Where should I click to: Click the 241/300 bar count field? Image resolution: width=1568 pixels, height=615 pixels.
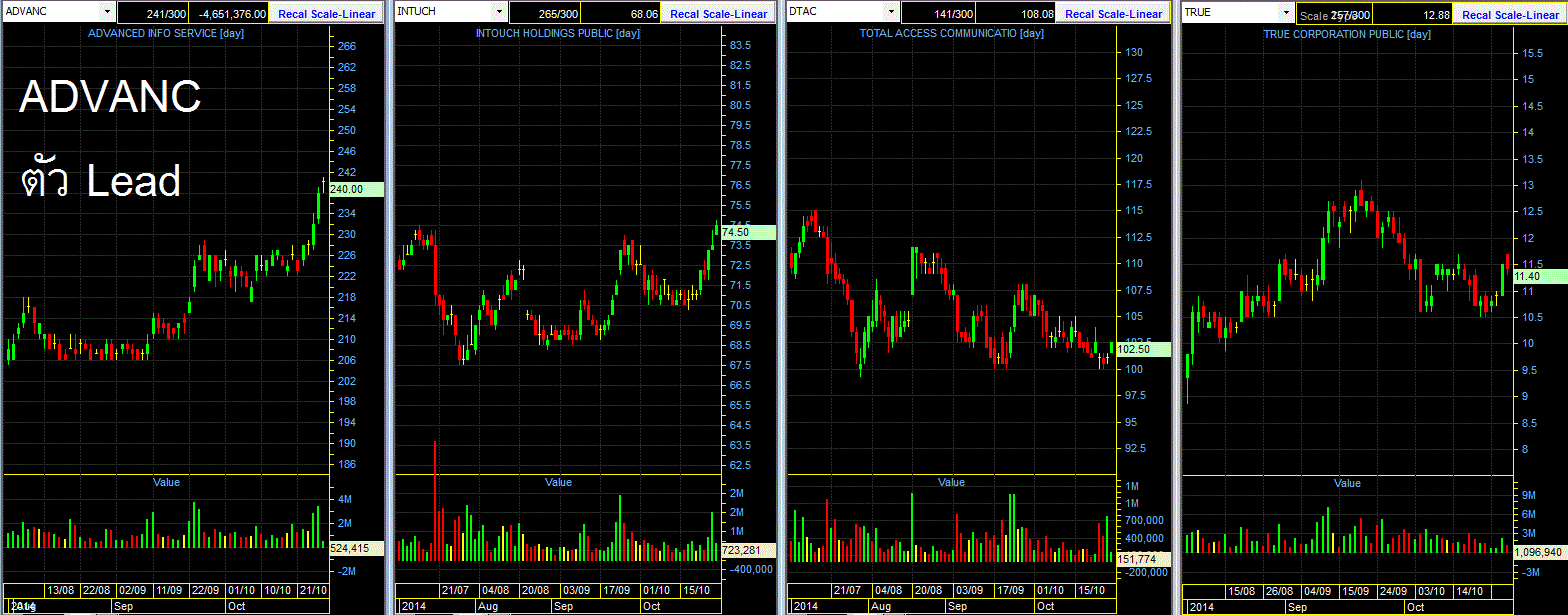151,14
